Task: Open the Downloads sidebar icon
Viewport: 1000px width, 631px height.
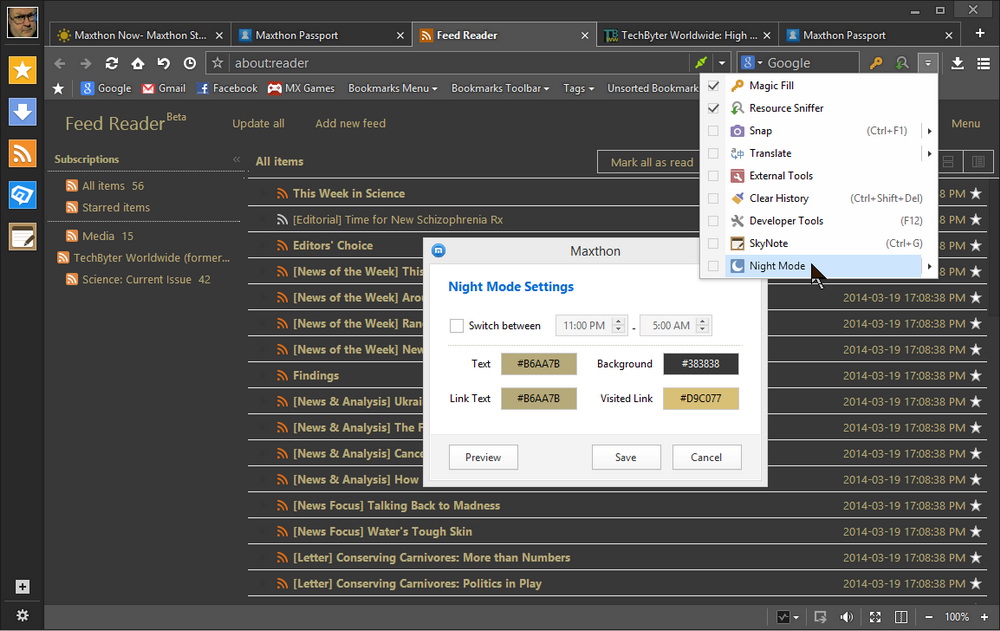Action: (22, 112)
